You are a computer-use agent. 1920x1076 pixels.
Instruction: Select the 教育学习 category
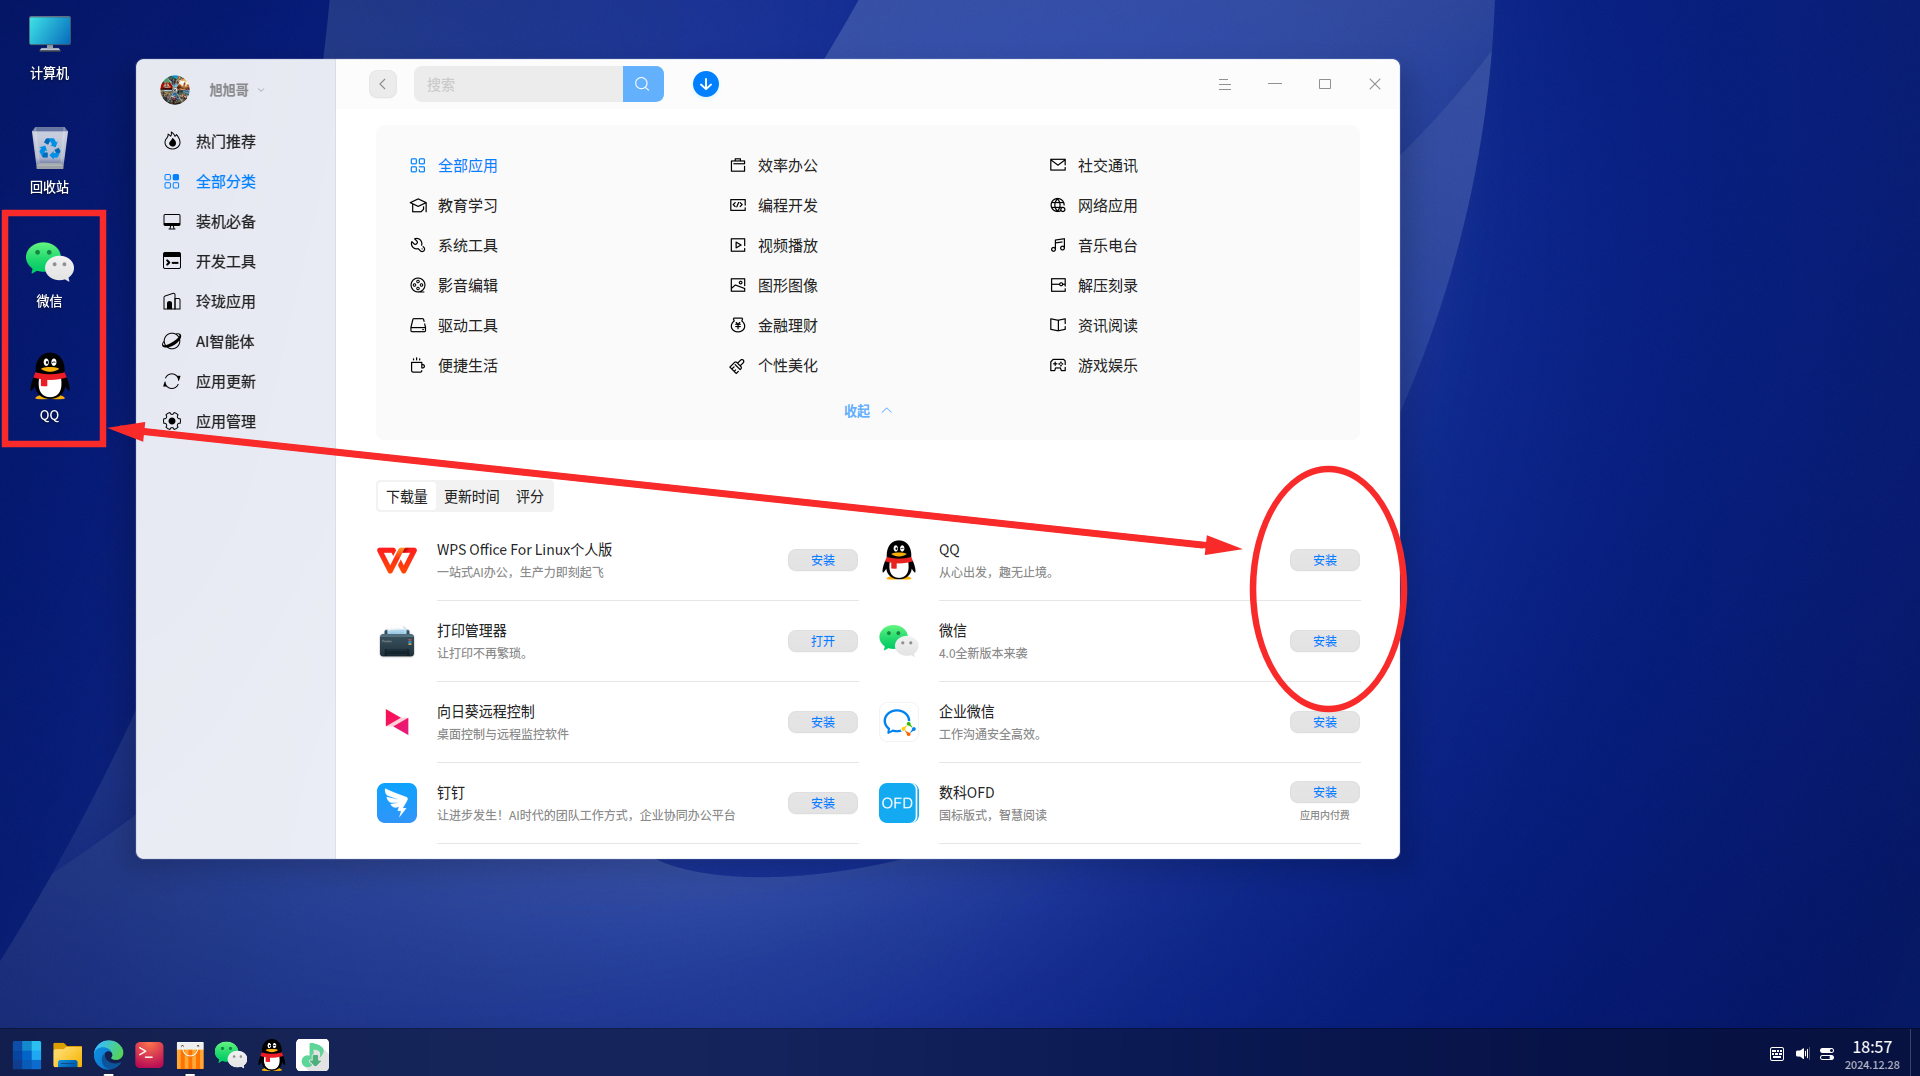(x=454, y=205)
